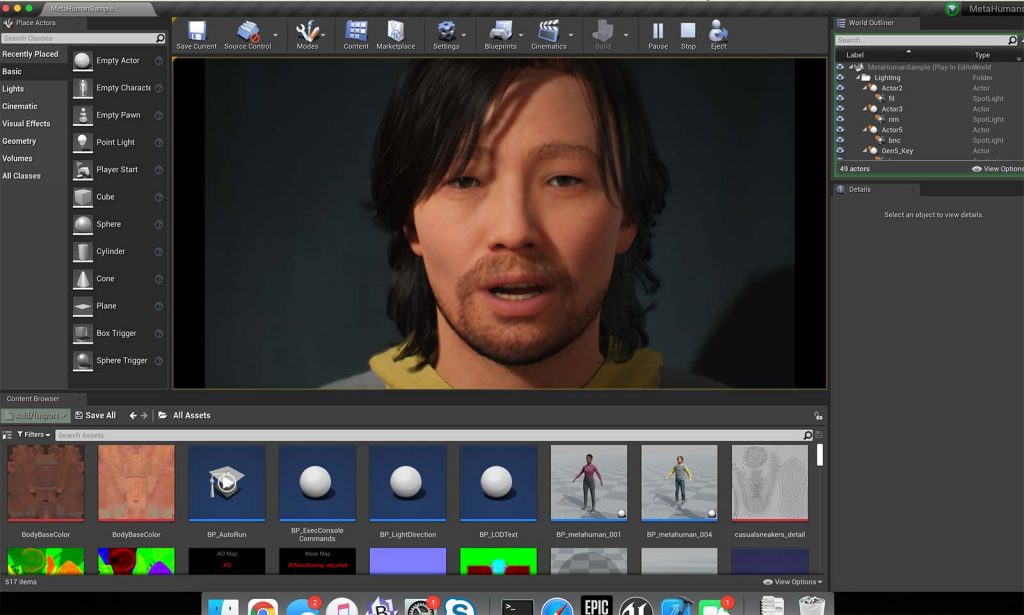Click the Cinematics icon
Viewport: 1024px width, 615px height.
547,31
